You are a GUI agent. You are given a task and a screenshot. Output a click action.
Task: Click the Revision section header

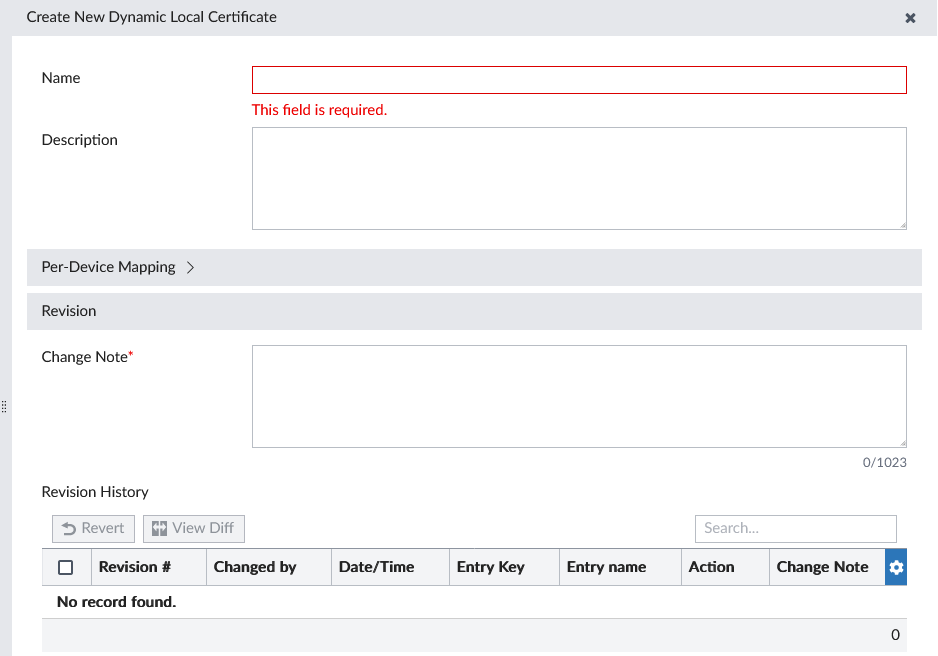[x=474, y=311]
